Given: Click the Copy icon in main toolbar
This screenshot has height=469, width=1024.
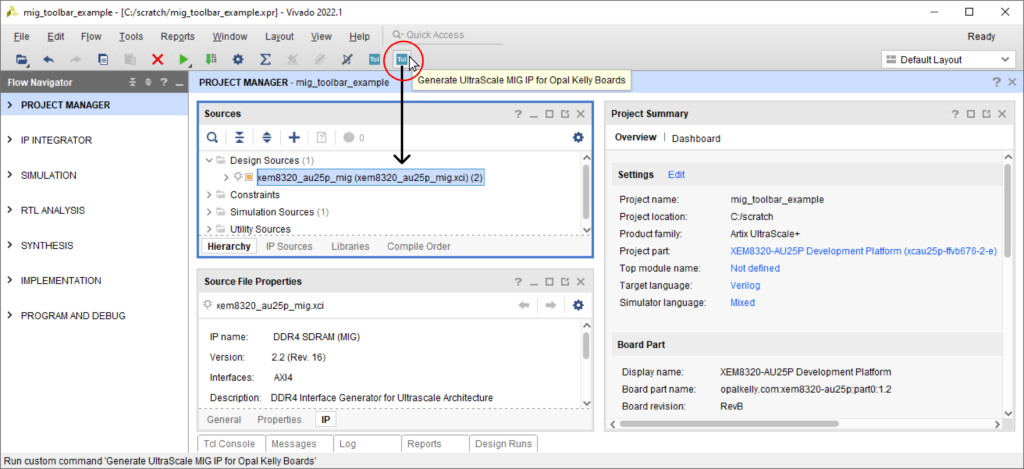Looking at the screenshot, I should (x=103, y=59).
